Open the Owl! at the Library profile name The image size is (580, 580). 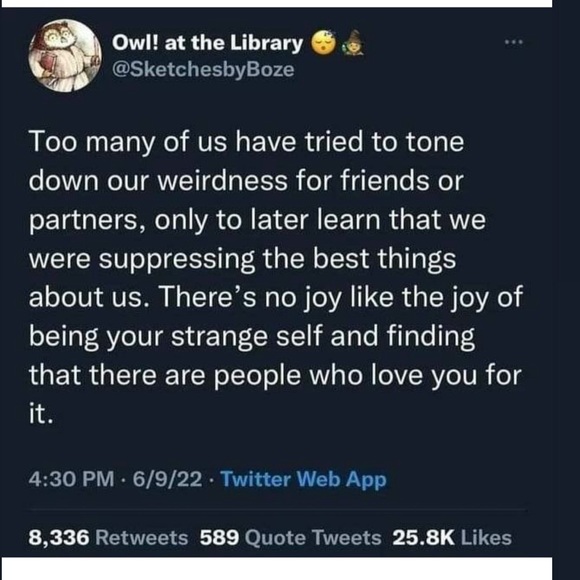208,43
